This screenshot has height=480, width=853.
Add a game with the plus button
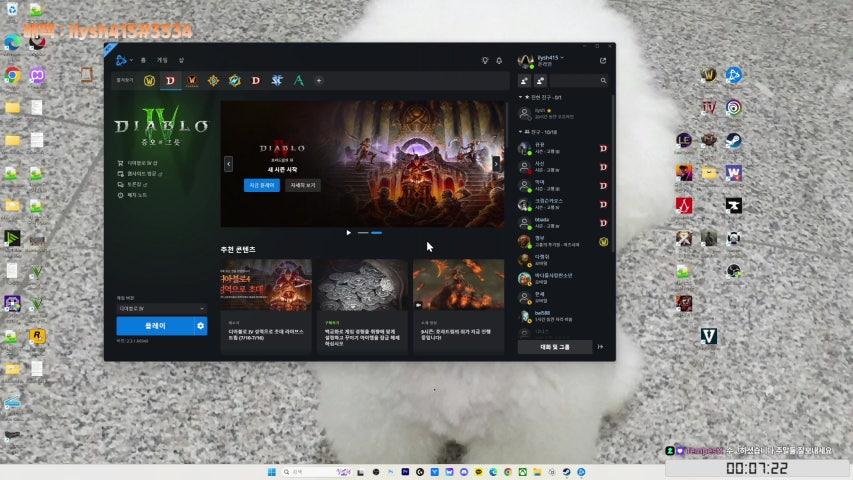click(x=319, y=81)
